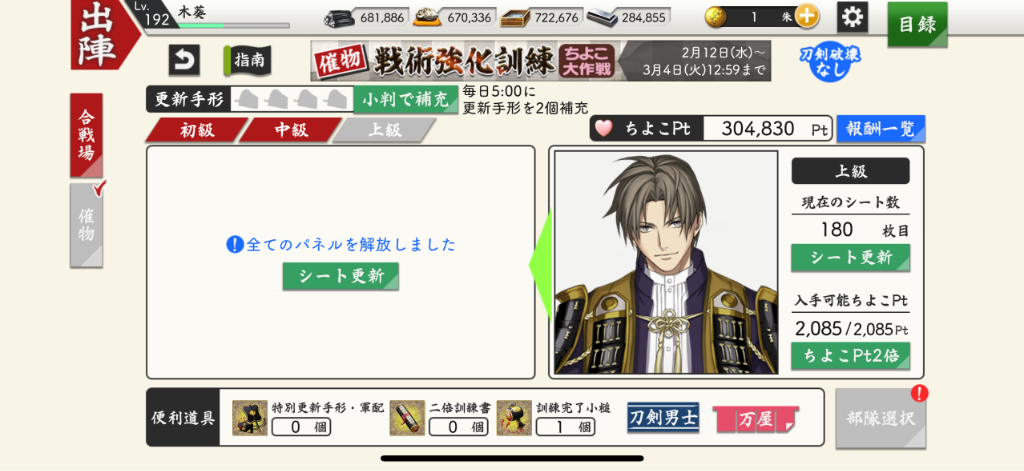
Task: Click シート更新 button in center panel
Action: tap(340, 276)
